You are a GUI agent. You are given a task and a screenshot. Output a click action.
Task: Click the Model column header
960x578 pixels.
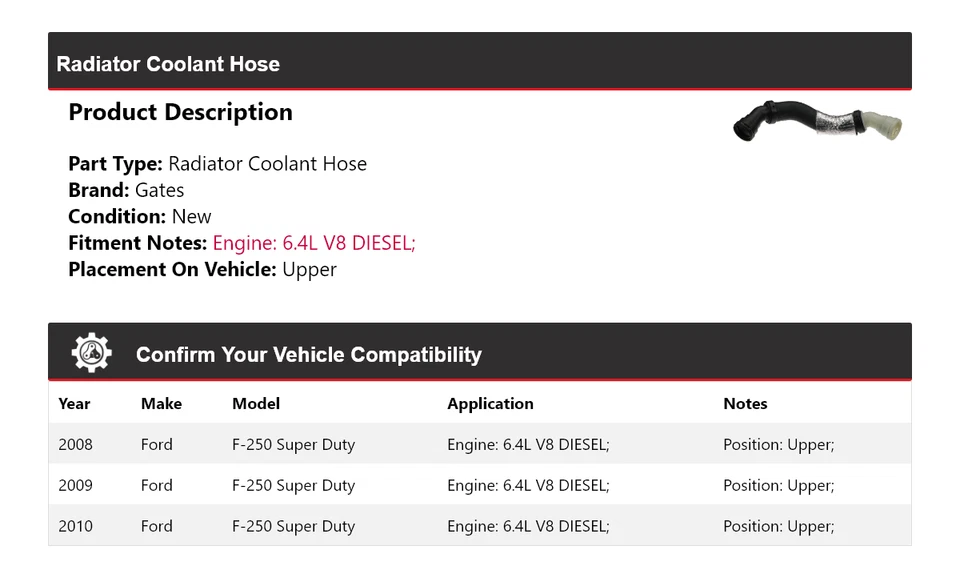pyautogui.click(x=256, y=404)
